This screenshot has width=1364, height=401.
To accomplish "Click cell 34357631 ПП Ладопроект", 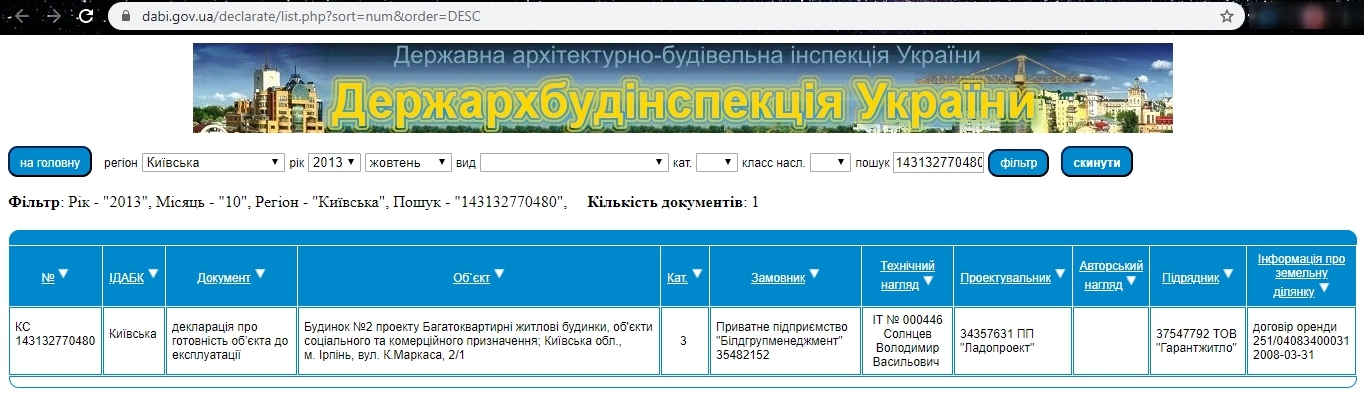I will [x=1013, y=341].
